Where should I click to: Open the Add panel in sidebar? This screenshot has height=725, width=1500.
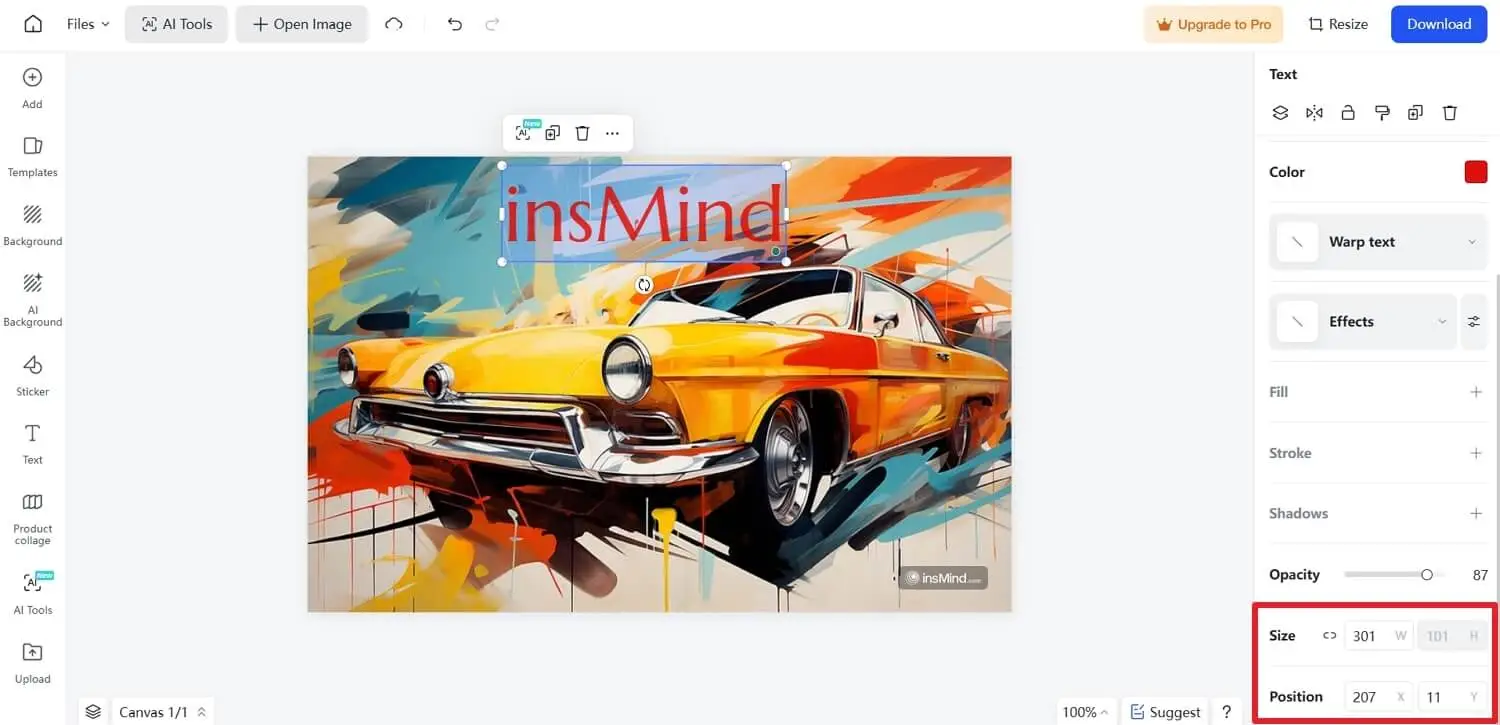(x=33, y=88)
